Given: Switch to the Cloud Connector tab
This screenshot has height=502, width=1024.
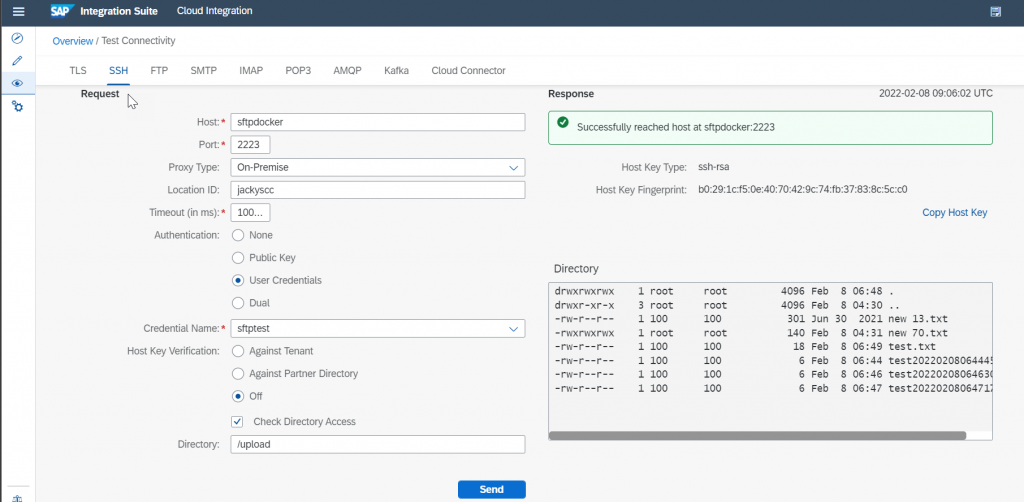Looking at the screenshot, I should coord(468,71).
